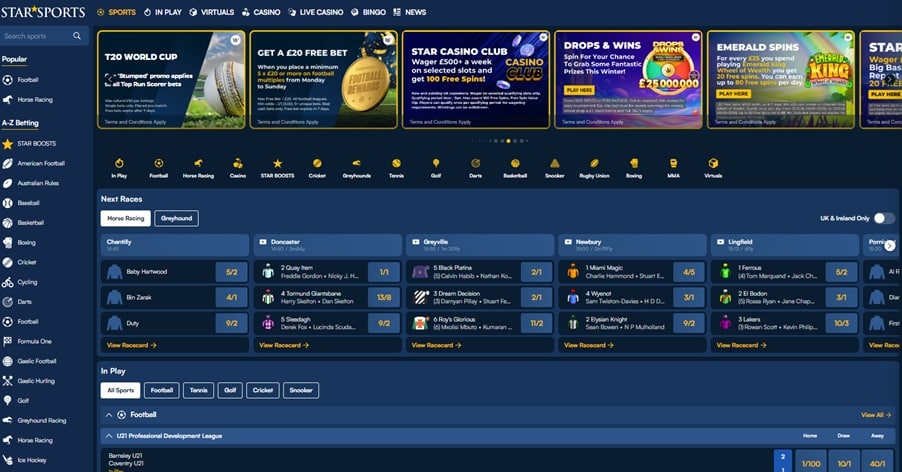
Task: Select Horse Racing next races filter
Action: click(x=125, y=218)
